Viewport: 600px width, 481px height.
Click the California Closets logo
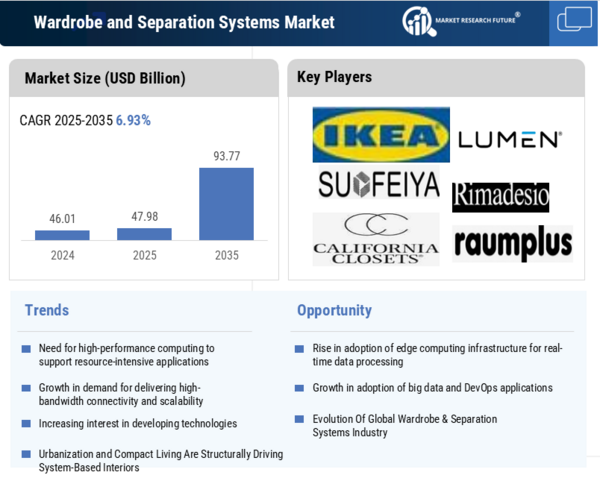pos(375,239)
